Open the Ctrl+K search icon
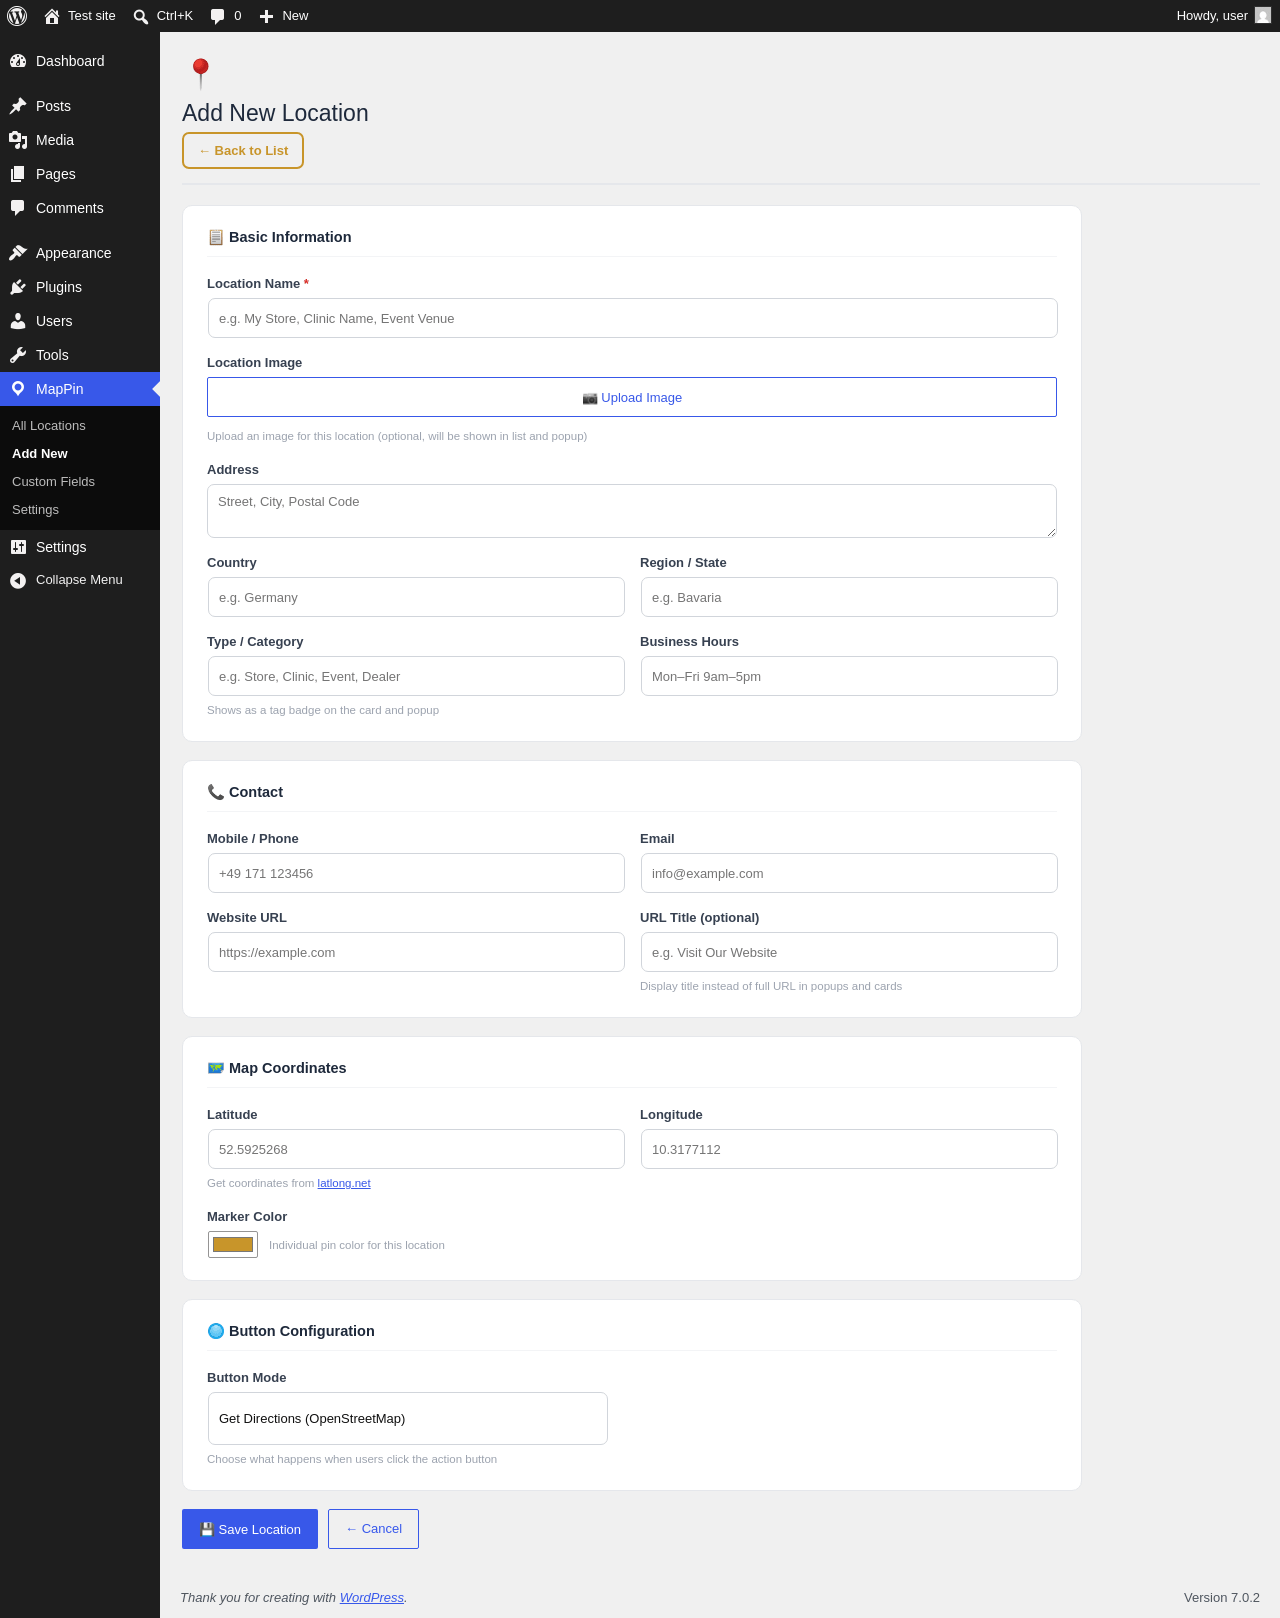The width and height of the screenshot is (1280, 1618). coord(141,16)
